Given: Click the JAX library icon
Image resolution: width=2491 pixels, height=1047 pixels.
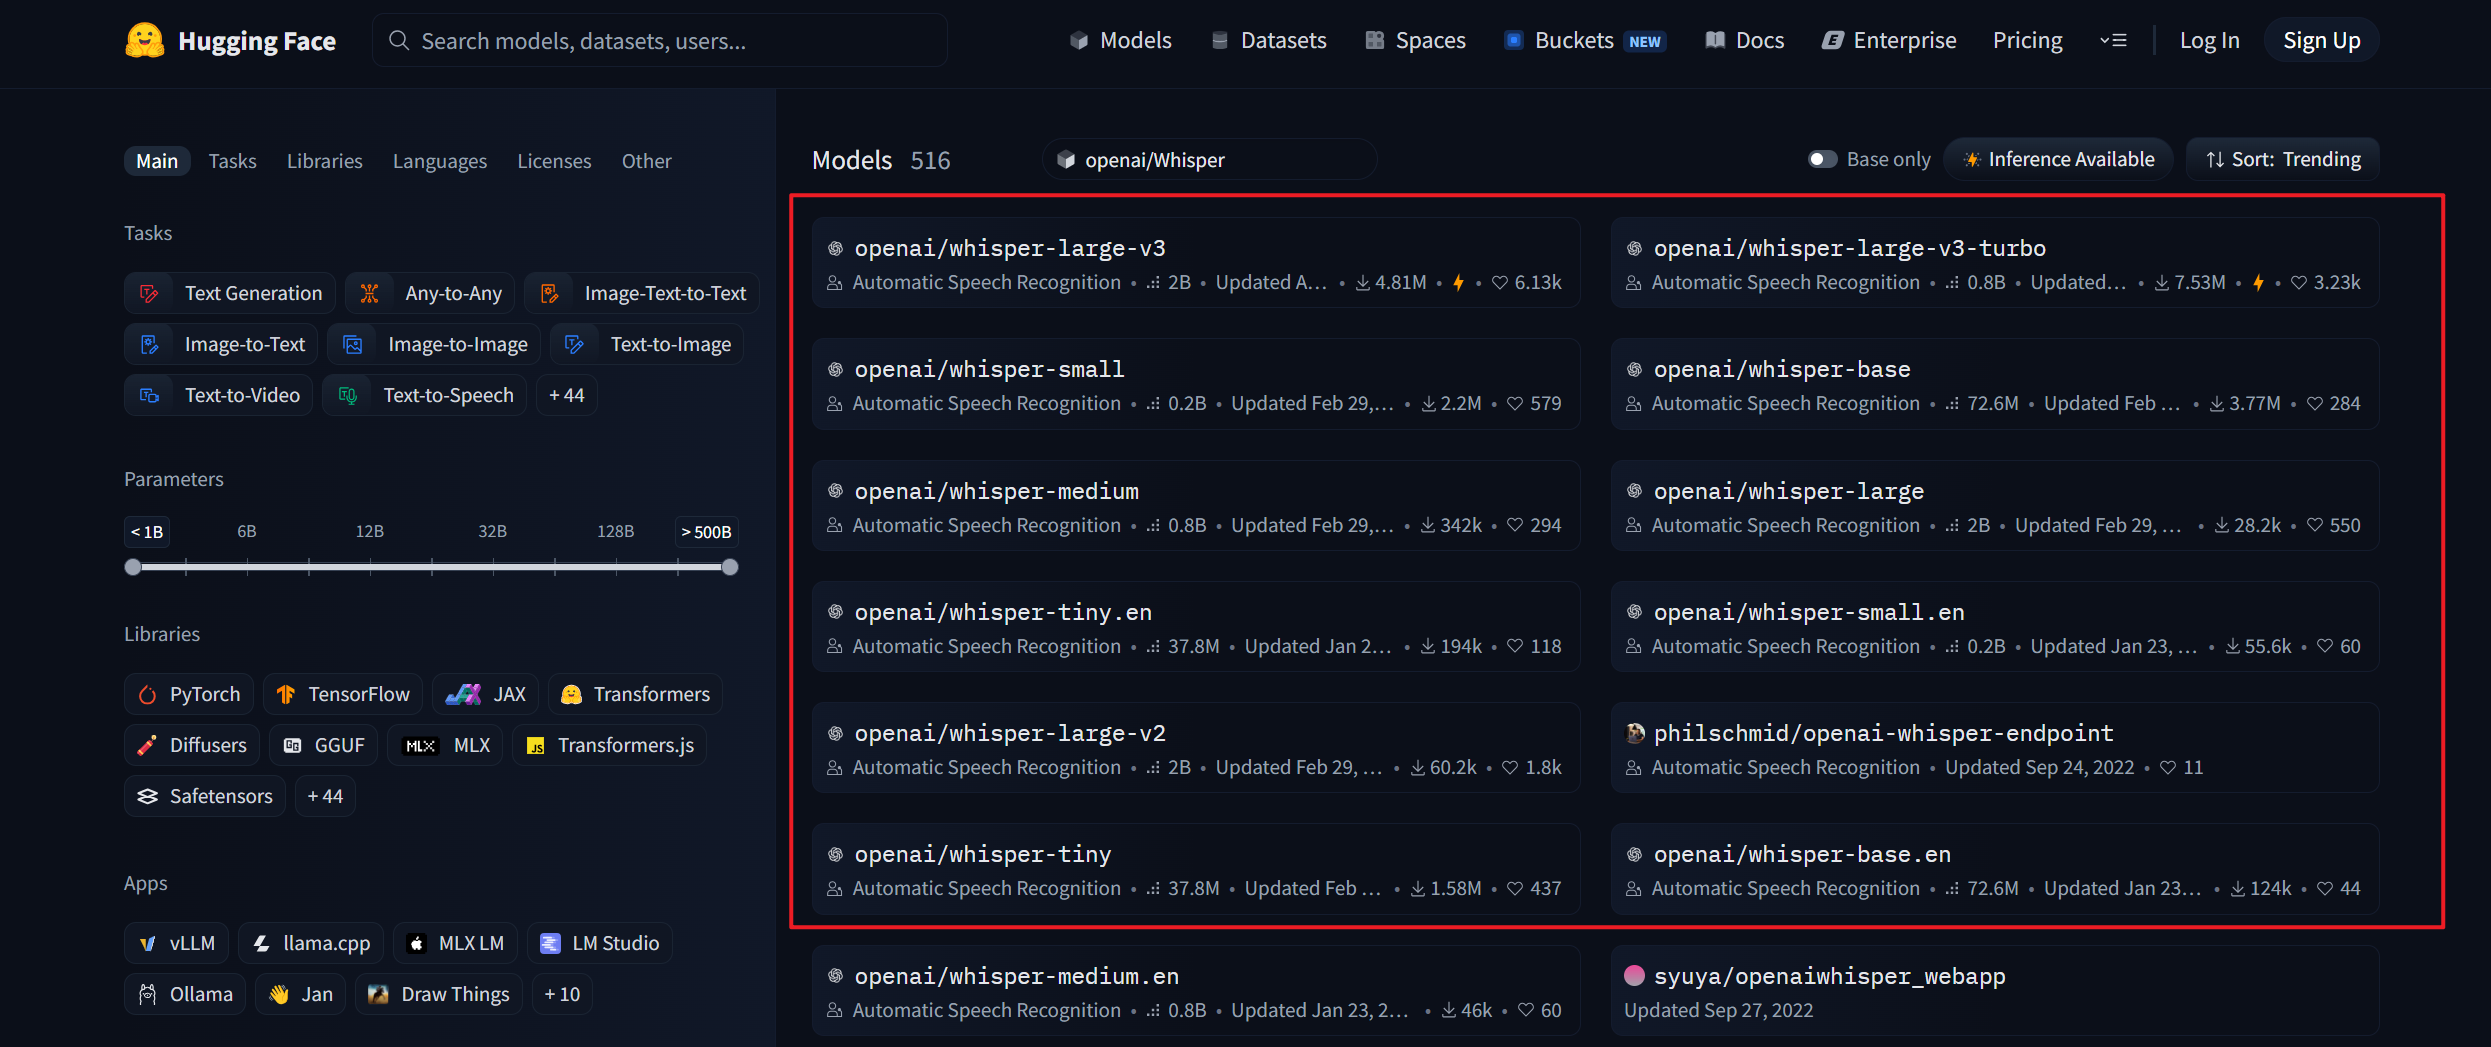Looking at the screenshot, I should (x=464, y=694).
